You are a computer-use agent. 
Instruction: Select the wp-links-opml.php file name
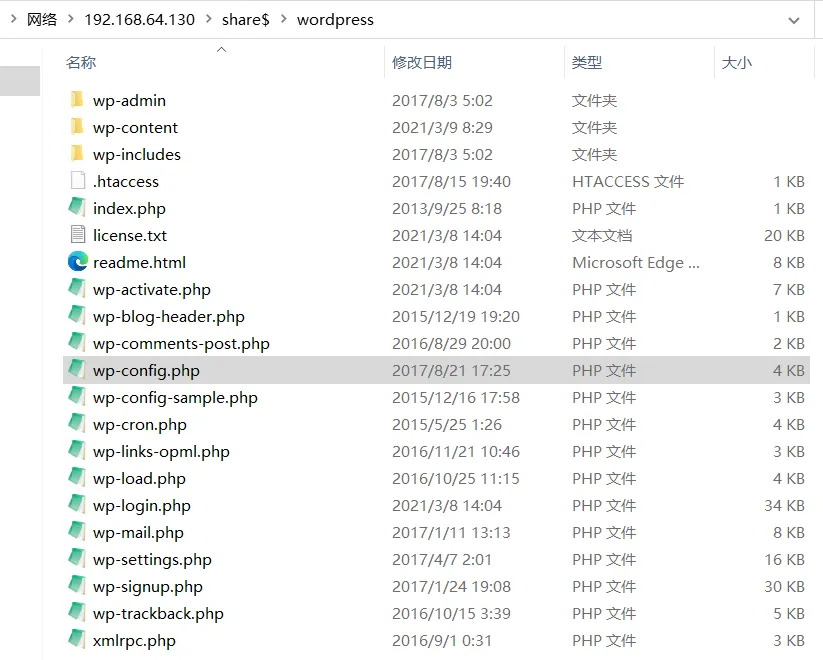pyautogui.click(x=161, y=452)
